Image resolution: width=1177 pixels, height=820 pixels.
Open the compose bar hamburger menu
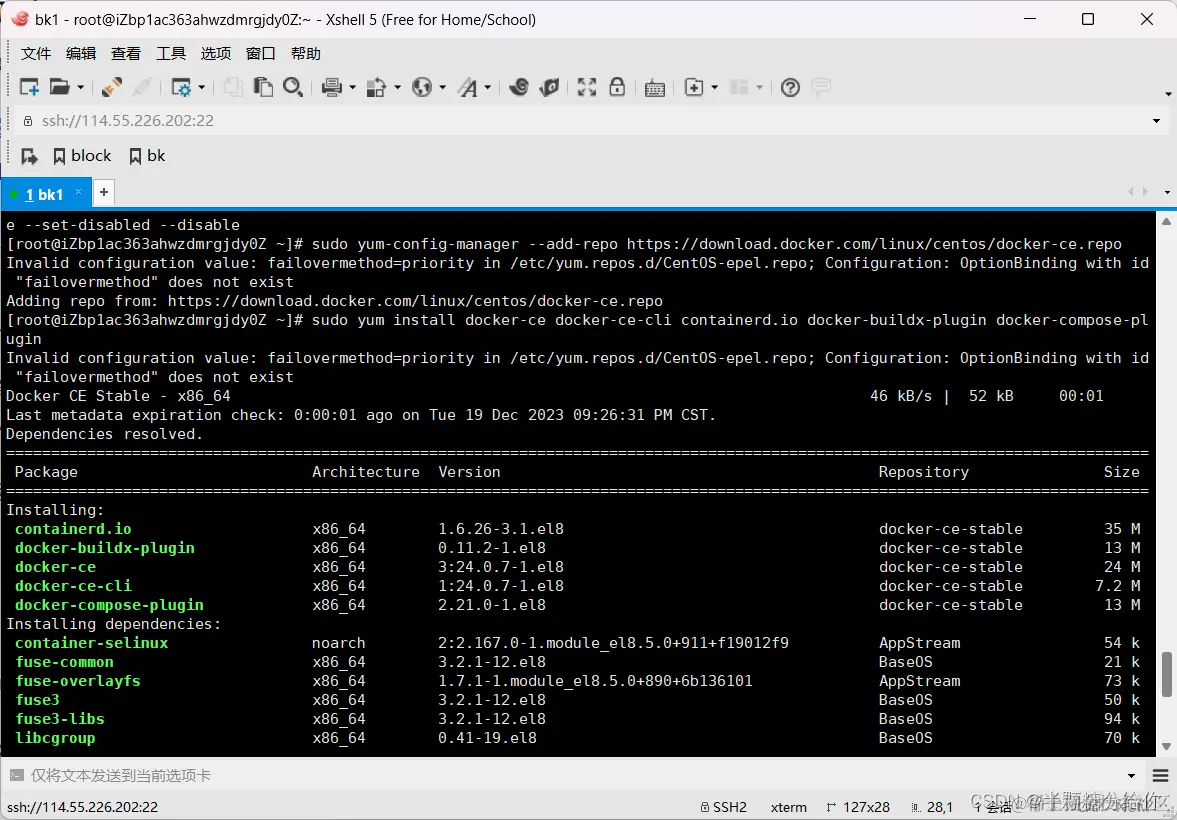click(1160, 776)
